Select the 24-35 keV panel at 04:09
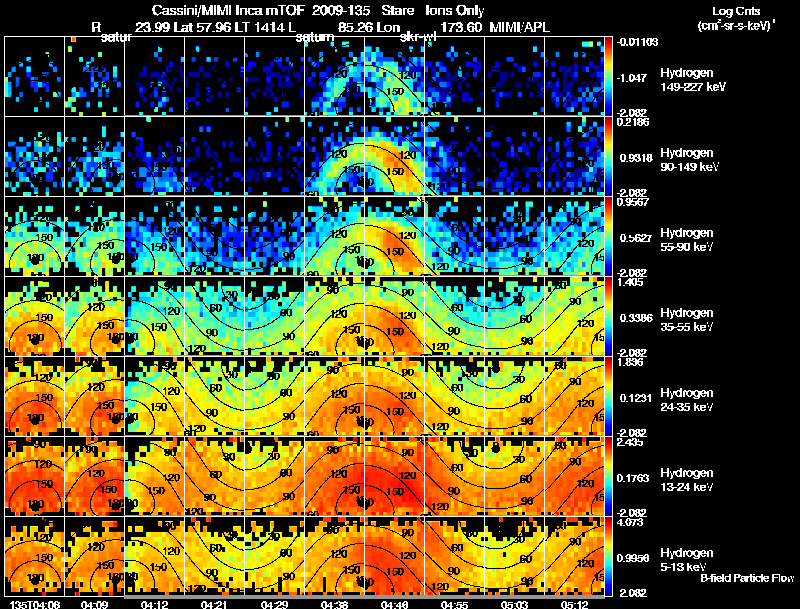 point(94,397)
